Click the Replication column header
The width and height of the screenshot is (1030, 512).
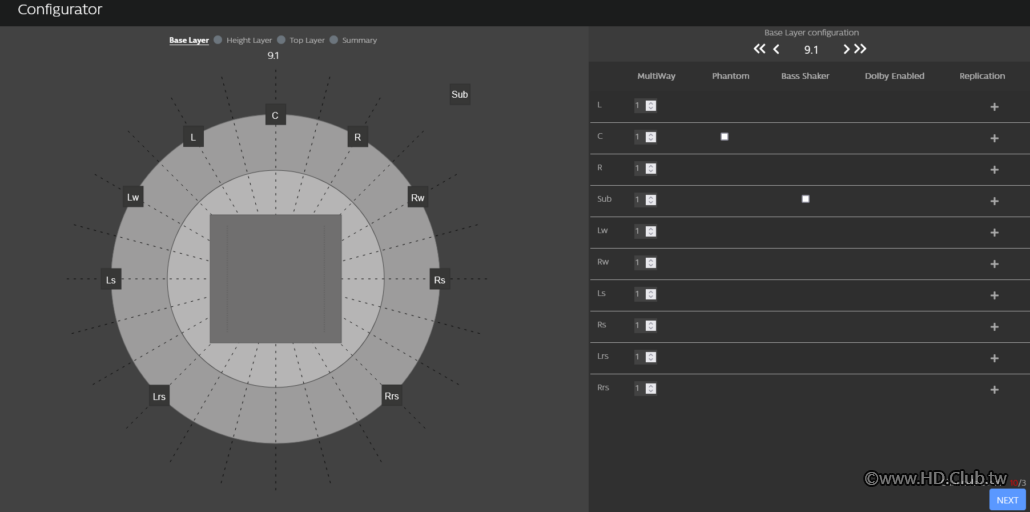(982, 76)
